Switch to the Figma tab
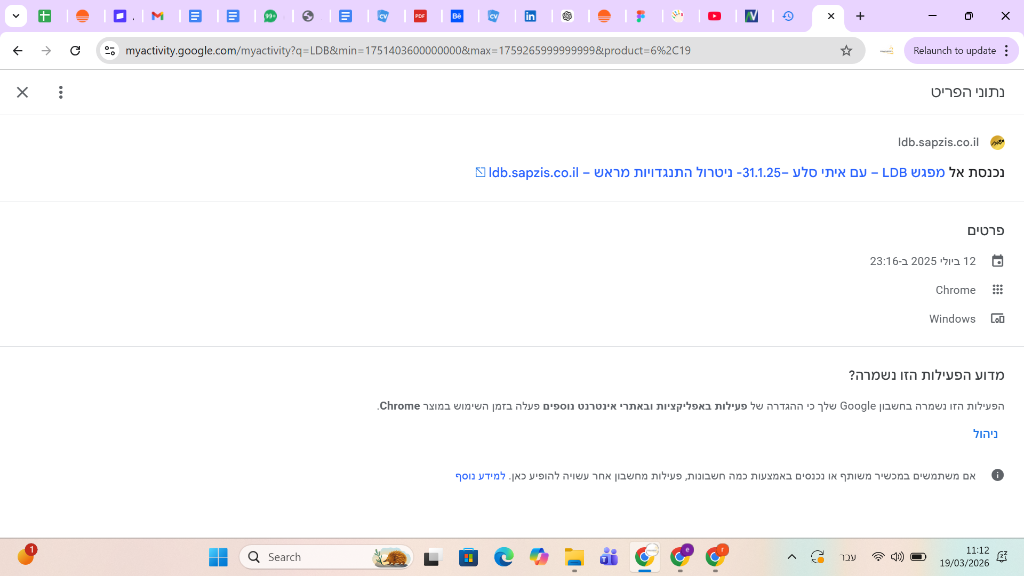The image size is (1024, 576). 641,16
